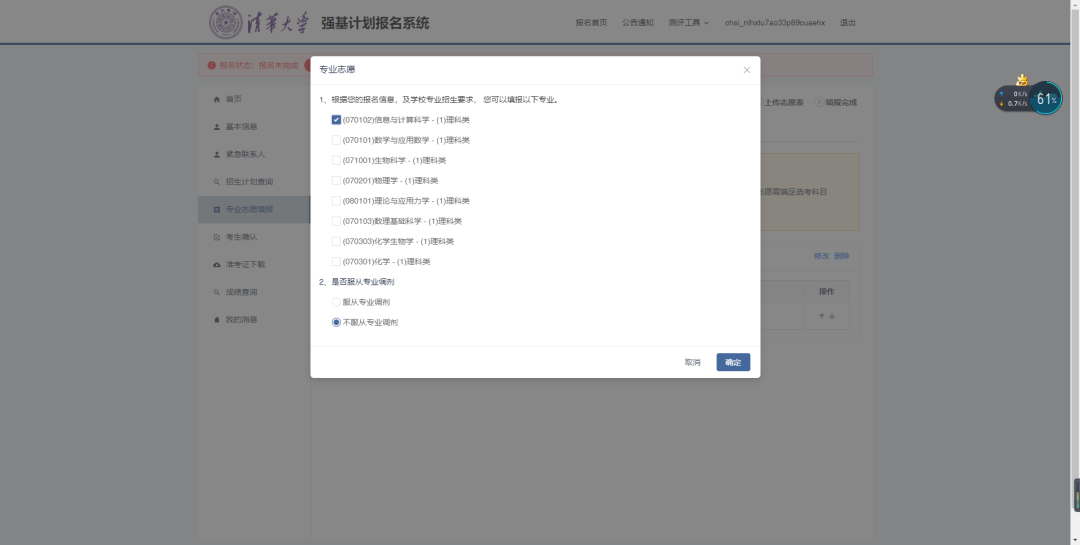Click the search icon beside 成绩查询
1080x545 pixels.
[217, 292]
